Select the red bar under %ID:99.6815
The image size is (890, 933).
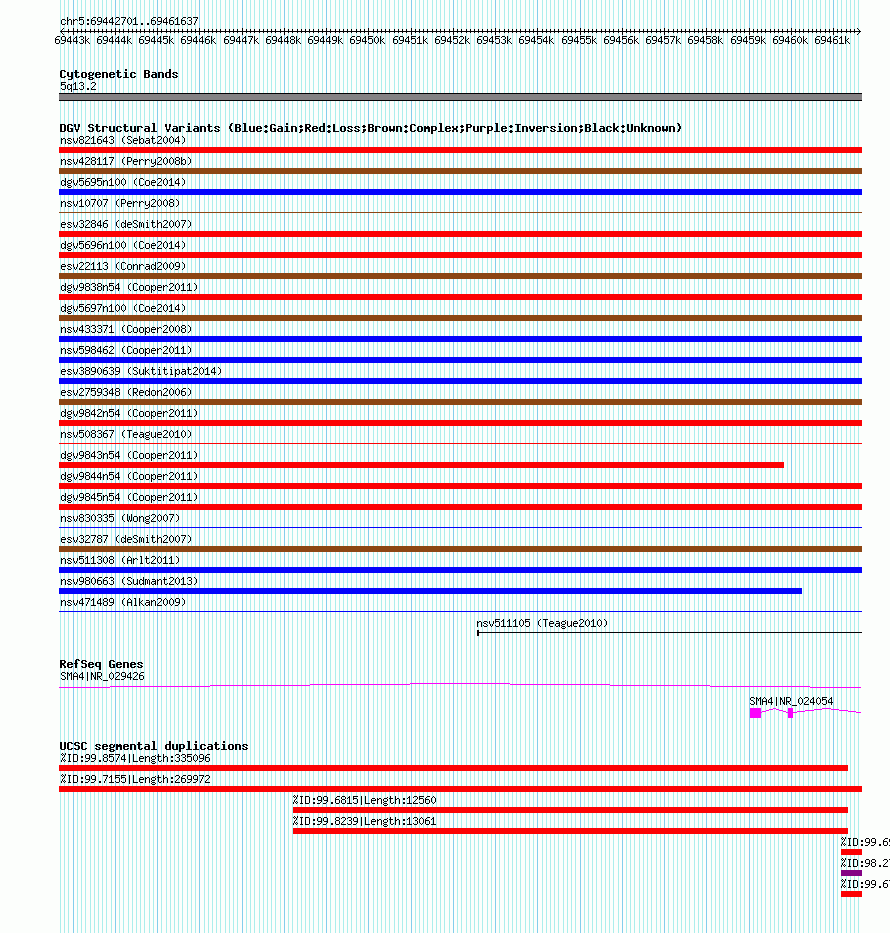570,810
